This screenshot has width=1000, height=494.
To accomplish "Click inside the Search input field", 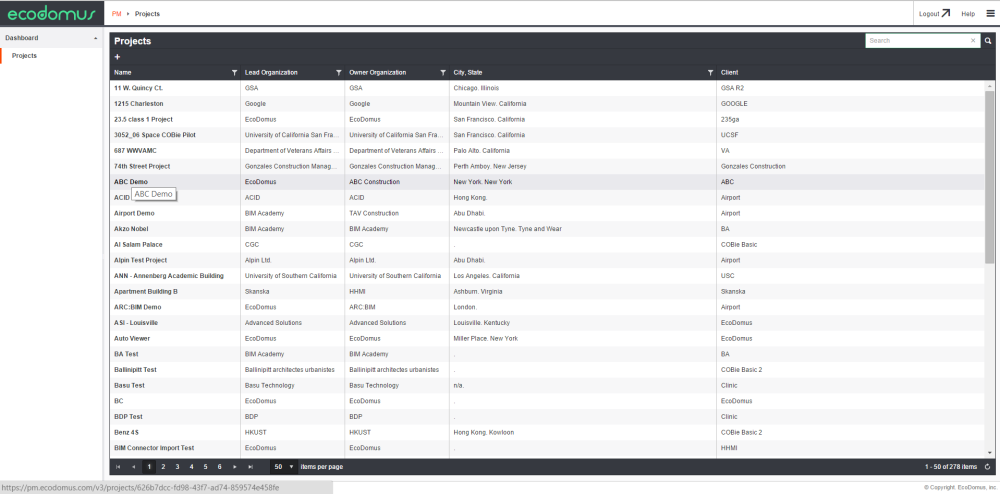I will coord(918,41).
